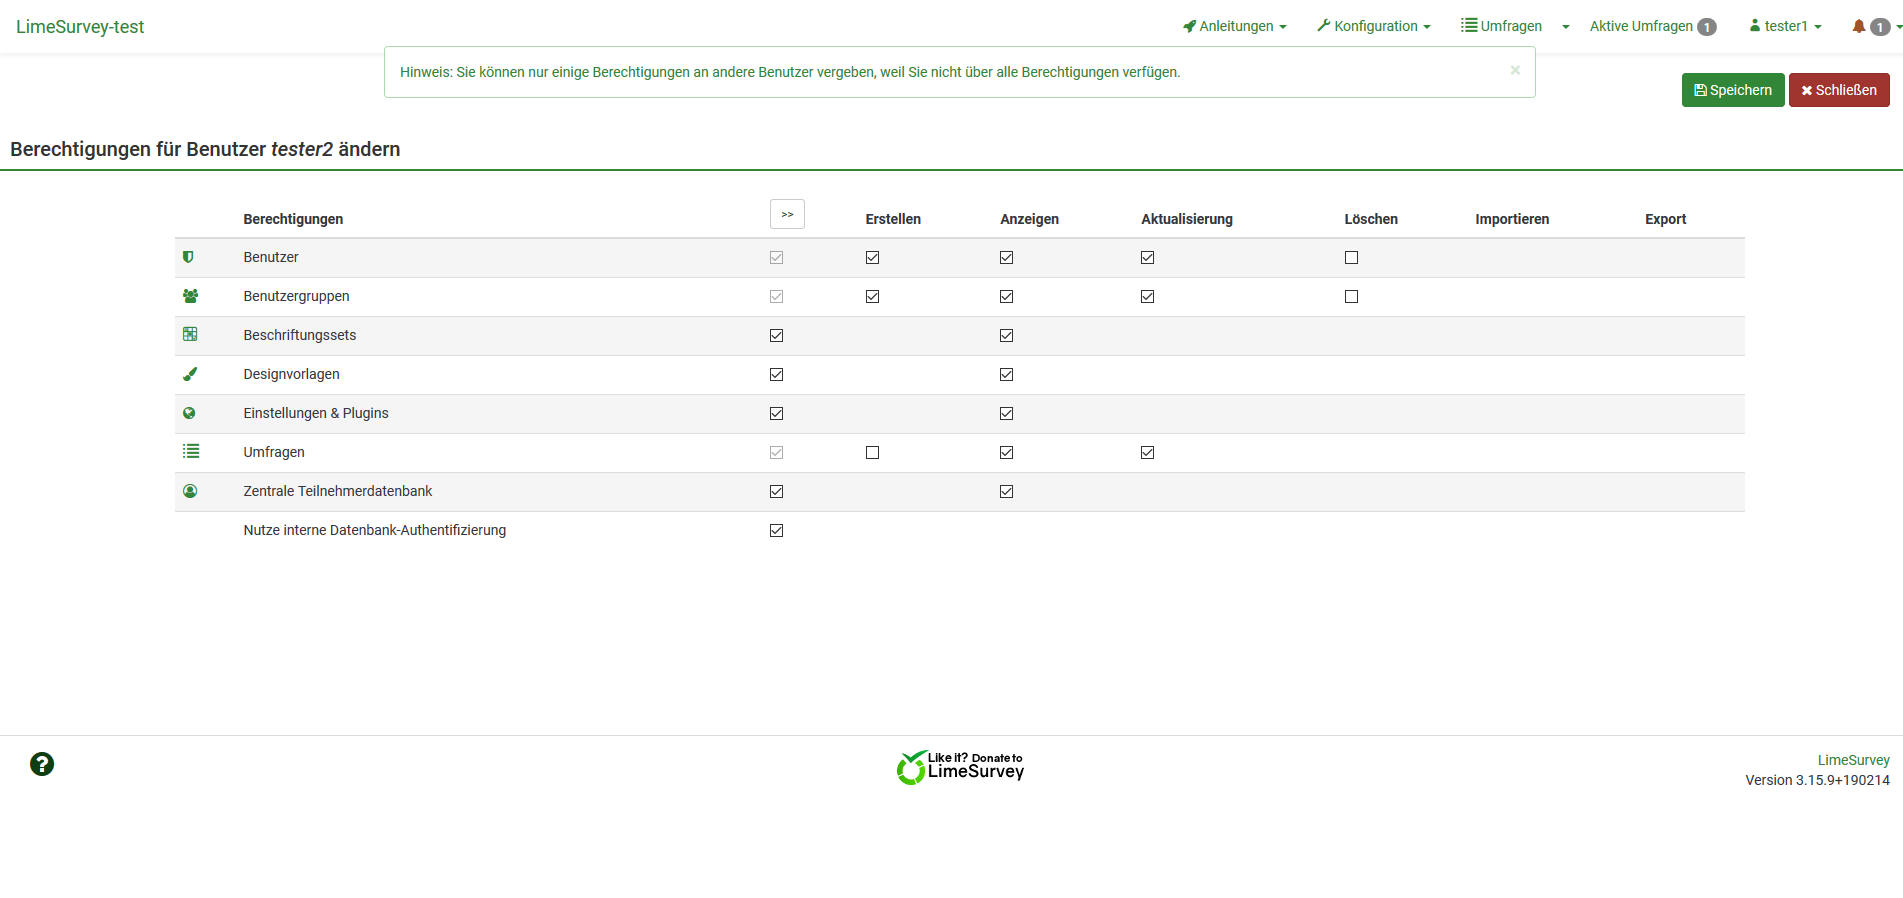This screenshot has height=898, width=1903.
Task: Click the Beschriftungssets grid icon
Action: click(x=190, y=334)
